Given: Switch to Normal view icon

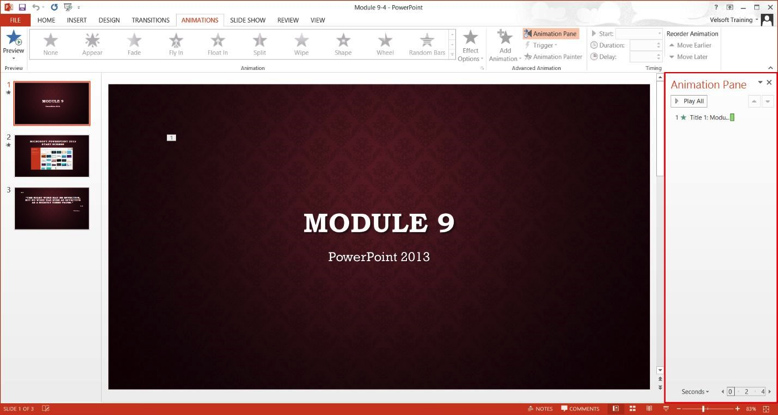Looking at the screenshot, I should 616,409.
